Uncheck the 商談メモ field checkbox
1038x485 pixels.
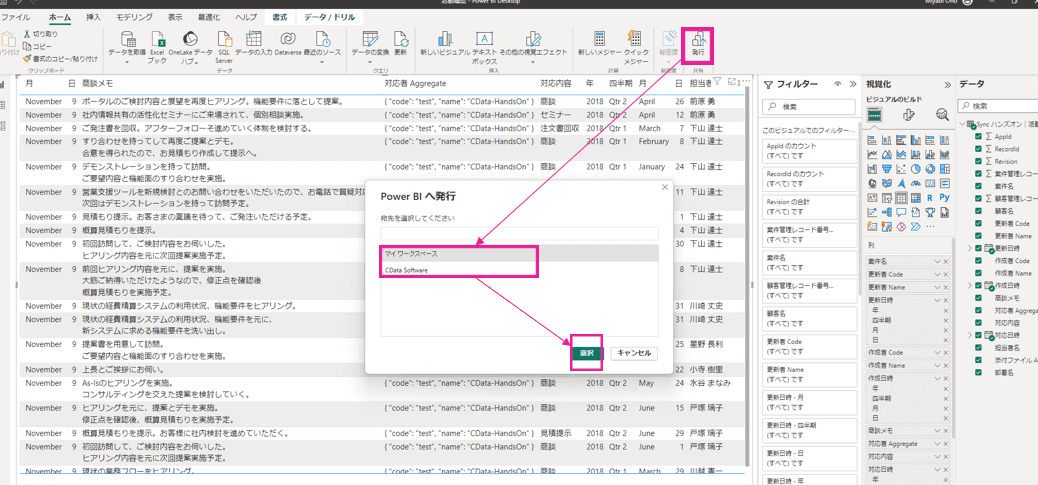(x=978, y=298)
